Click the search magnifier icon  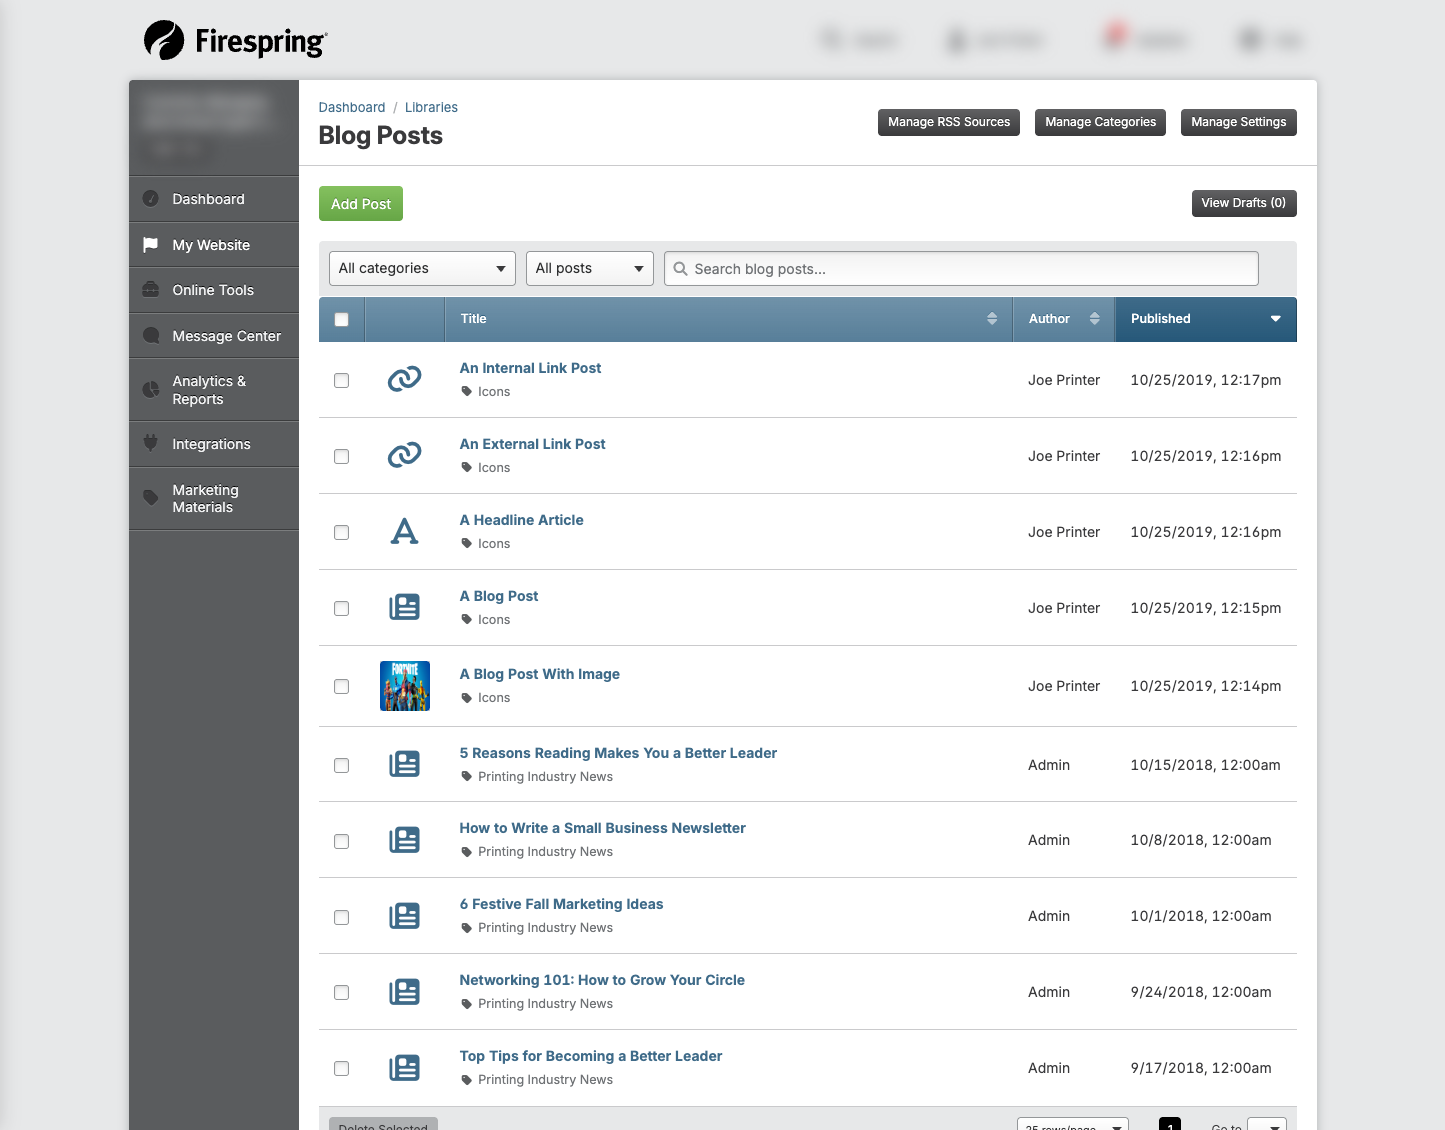(x=681, y=269)
